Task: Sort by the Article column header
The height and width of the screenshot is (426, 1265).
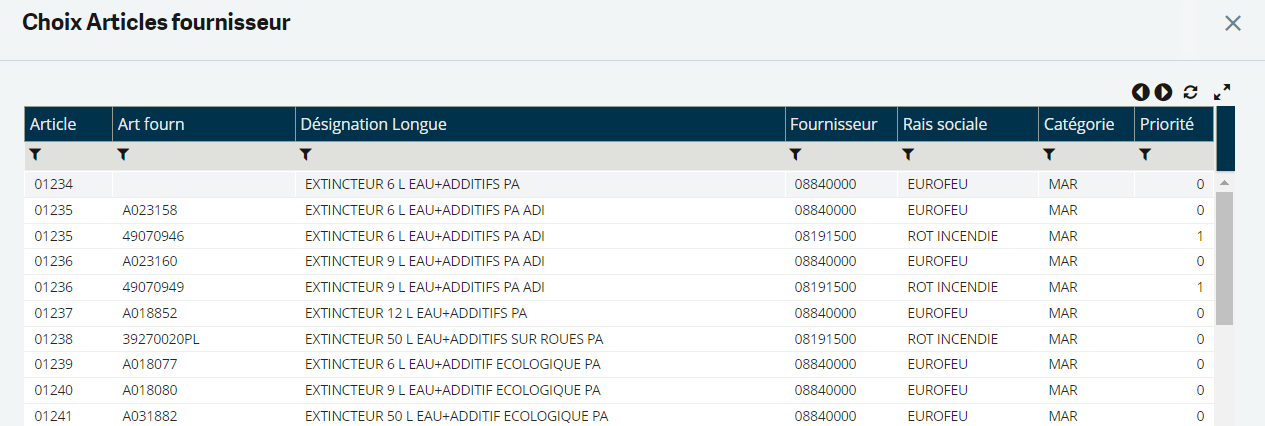Action: [53, 124]
